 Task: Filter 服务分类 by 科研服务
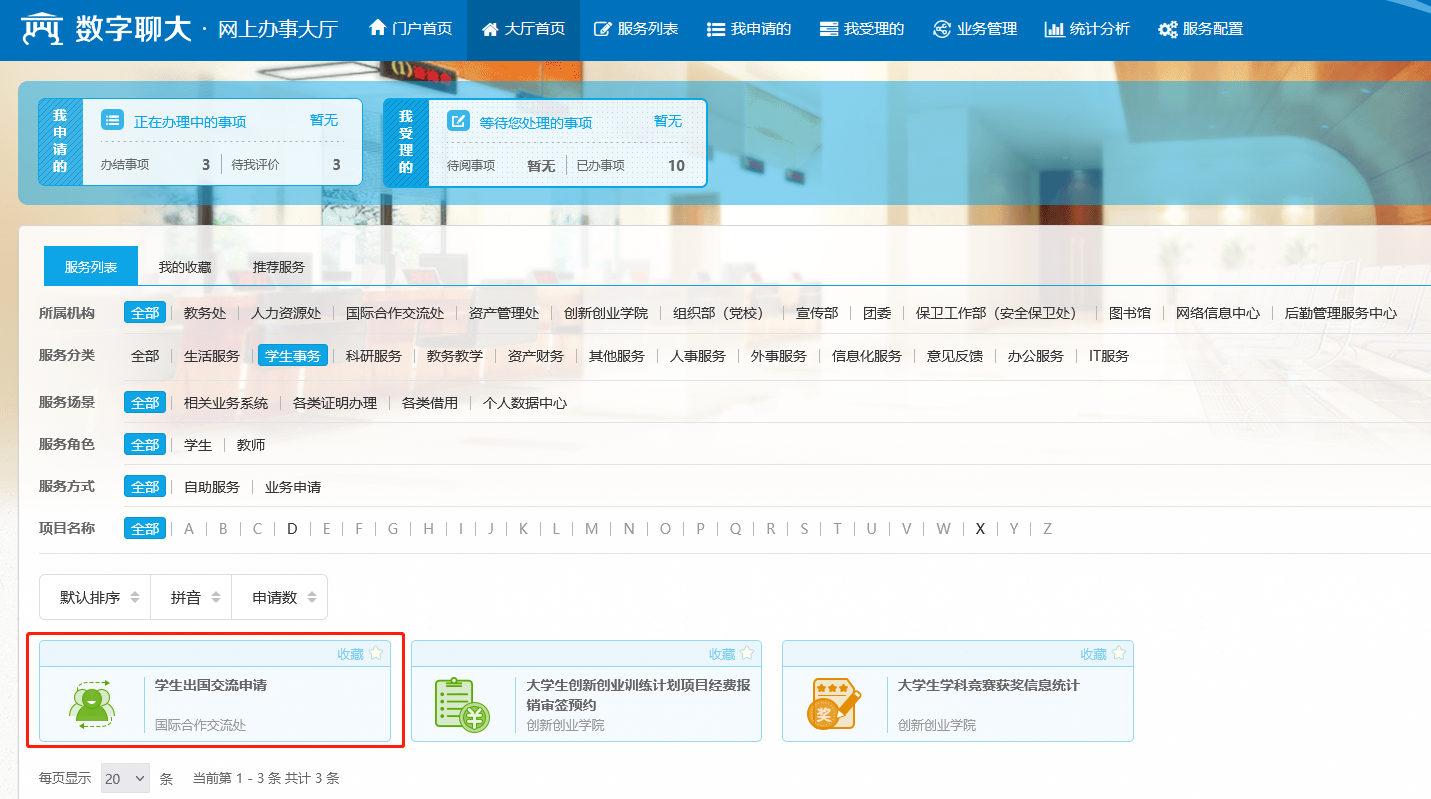point(373,356)
